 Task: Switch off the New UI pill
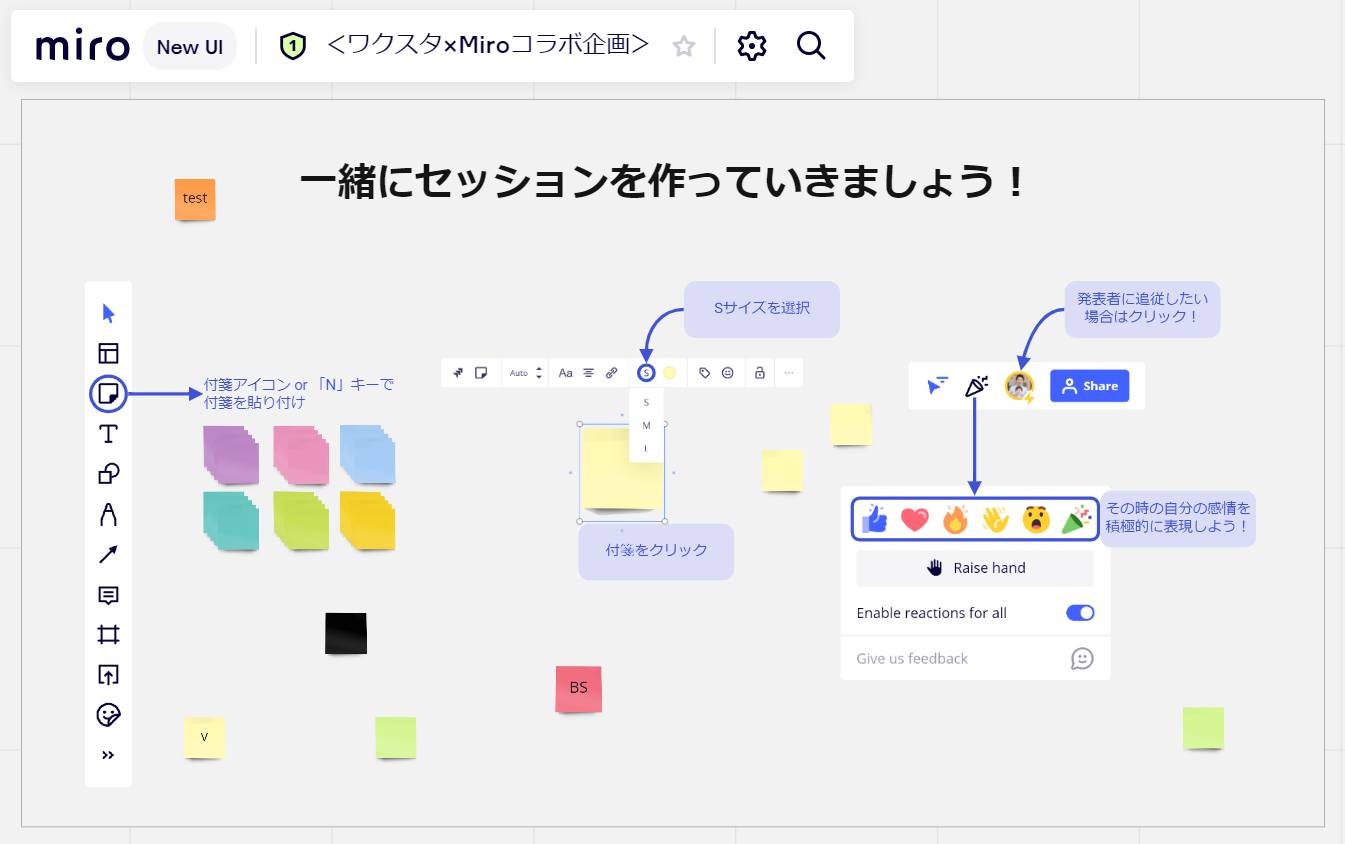(x=190, y=46)
